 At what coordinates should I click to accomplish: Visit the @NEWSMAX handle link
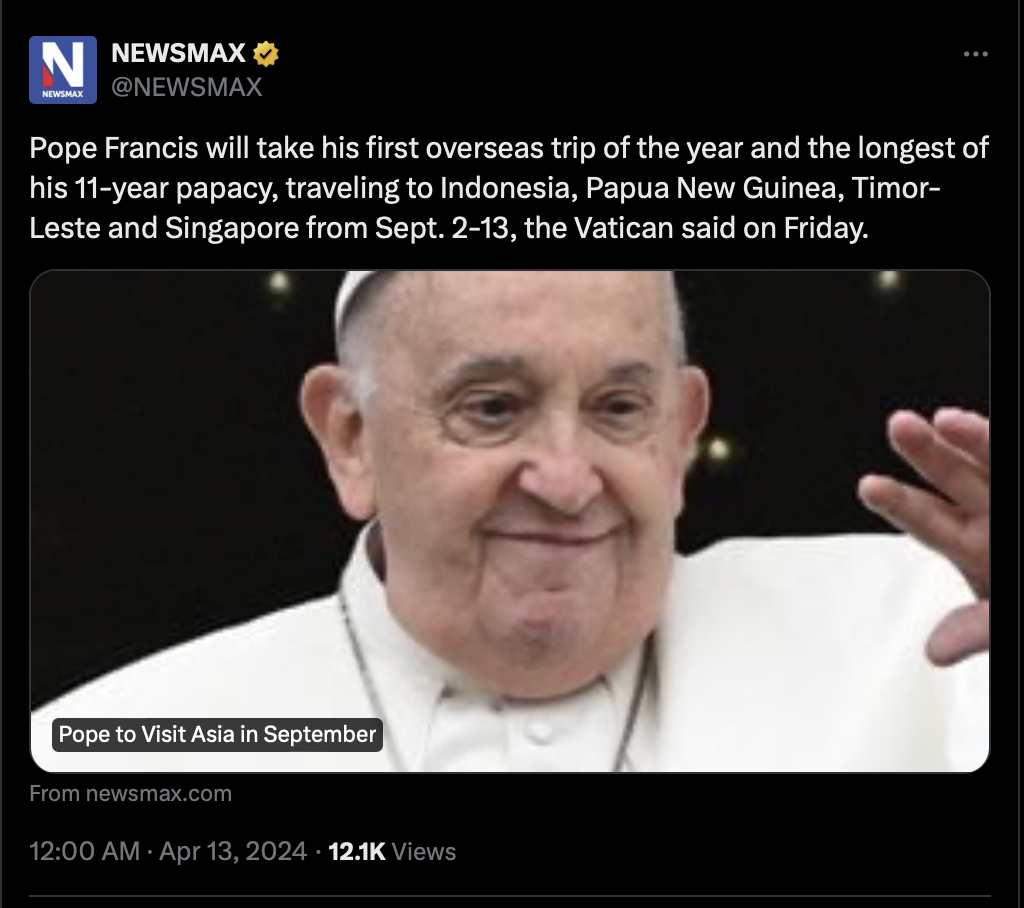187,87
